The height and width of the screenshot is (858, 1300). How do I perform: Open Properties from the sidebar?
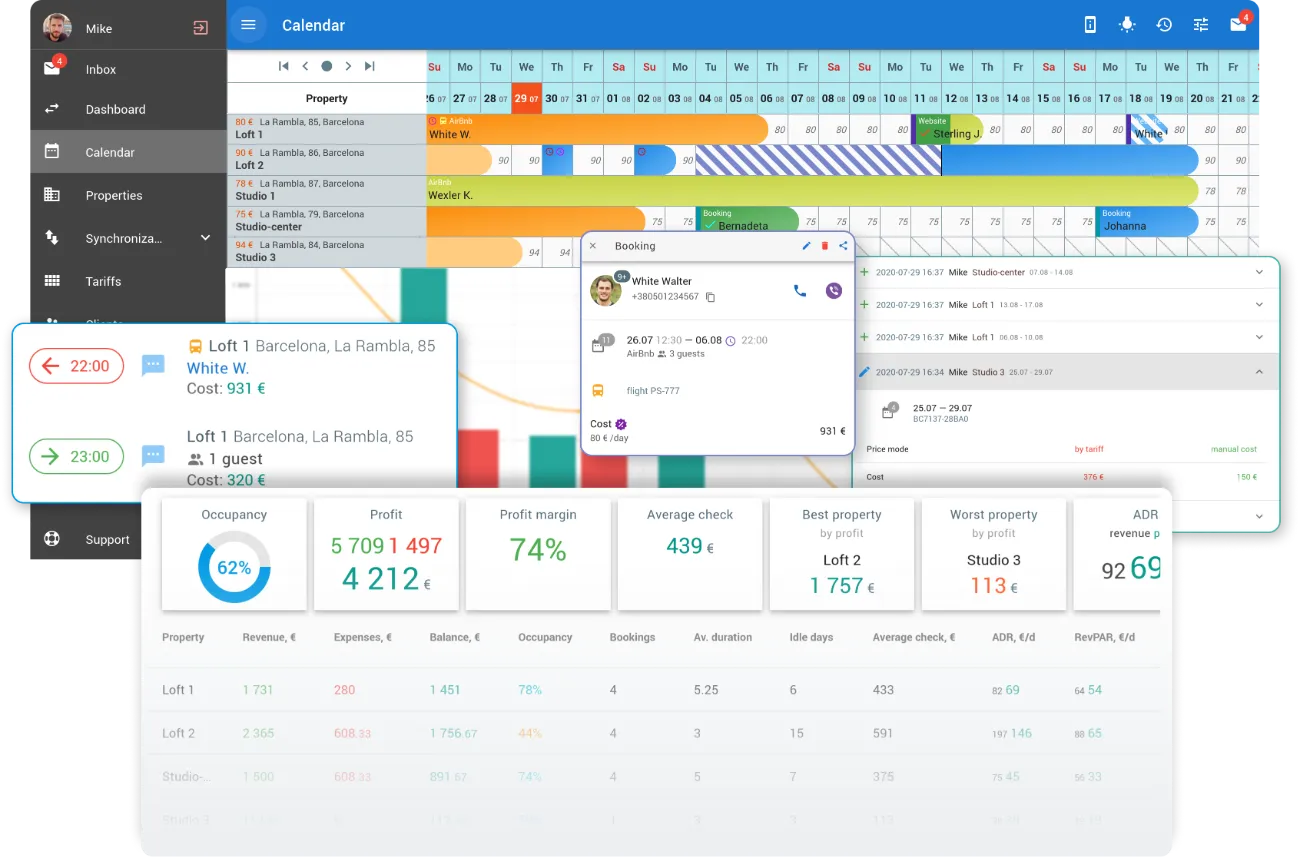114,196
